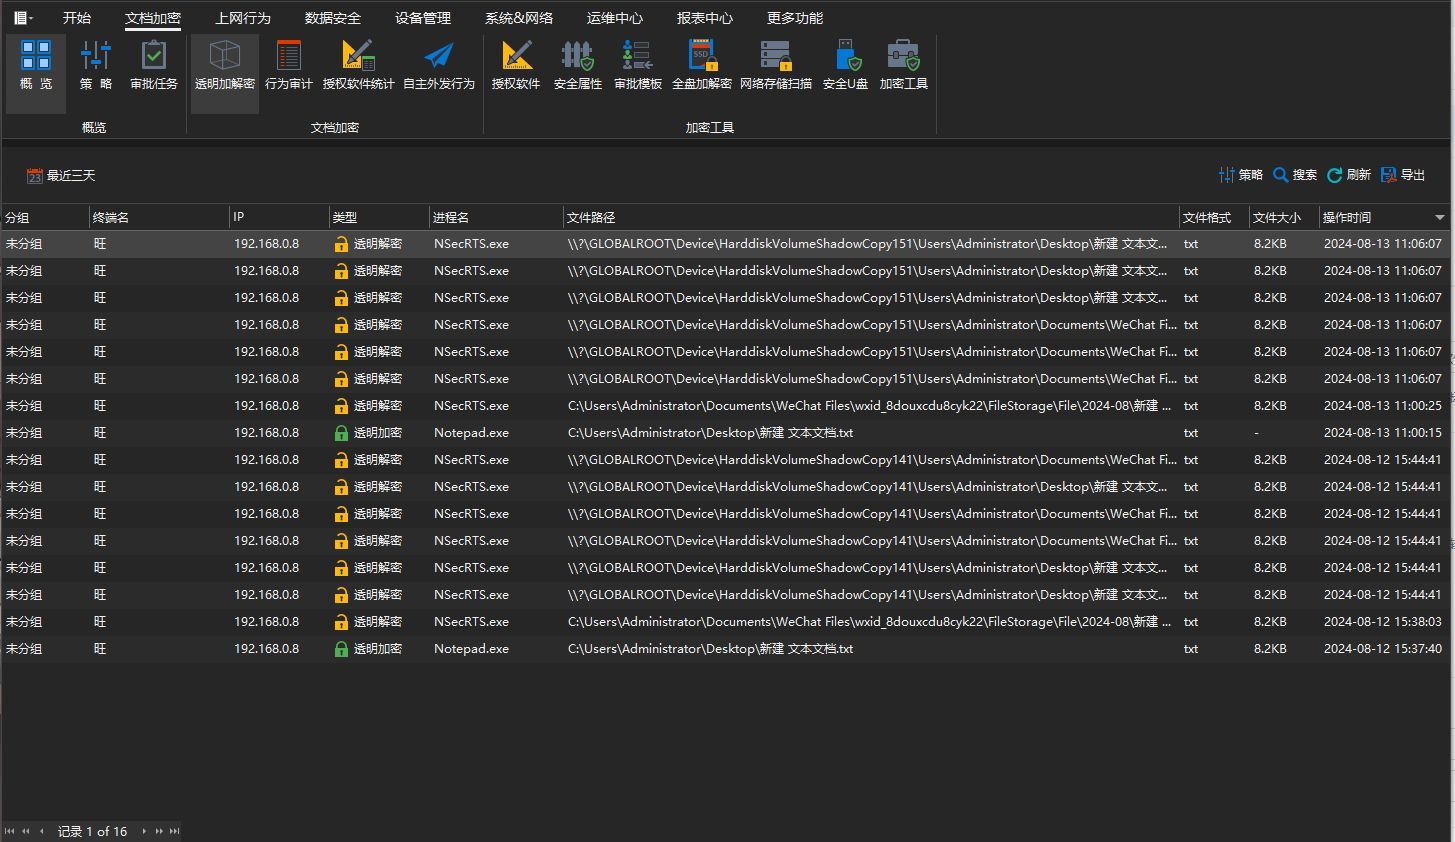Open the 网络存储扫描 network storage scan icon
This screenshot has width=1455, height=842.
(776, 66)
